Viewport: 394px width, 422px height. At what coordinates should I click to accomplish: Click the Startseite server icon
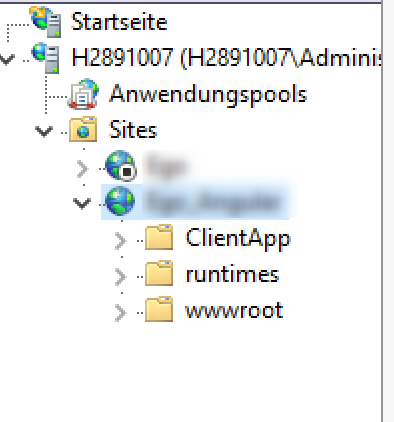pos(46,22)
